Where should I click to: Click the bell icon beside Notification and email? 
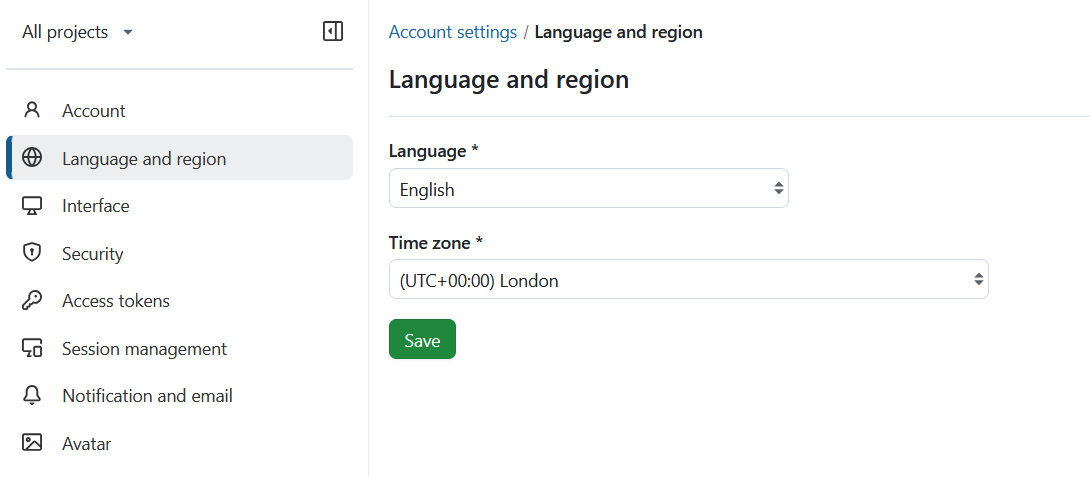(32, 396)
